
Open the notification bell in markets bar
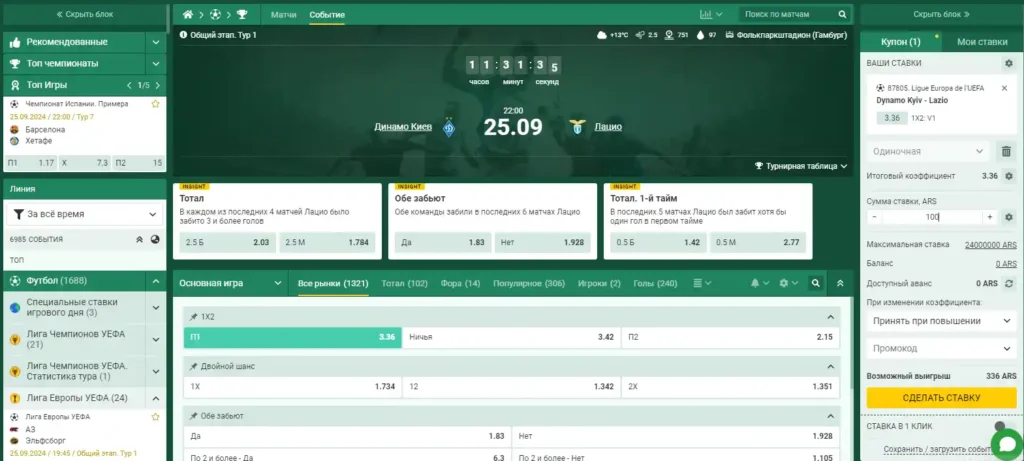(756, 283)
